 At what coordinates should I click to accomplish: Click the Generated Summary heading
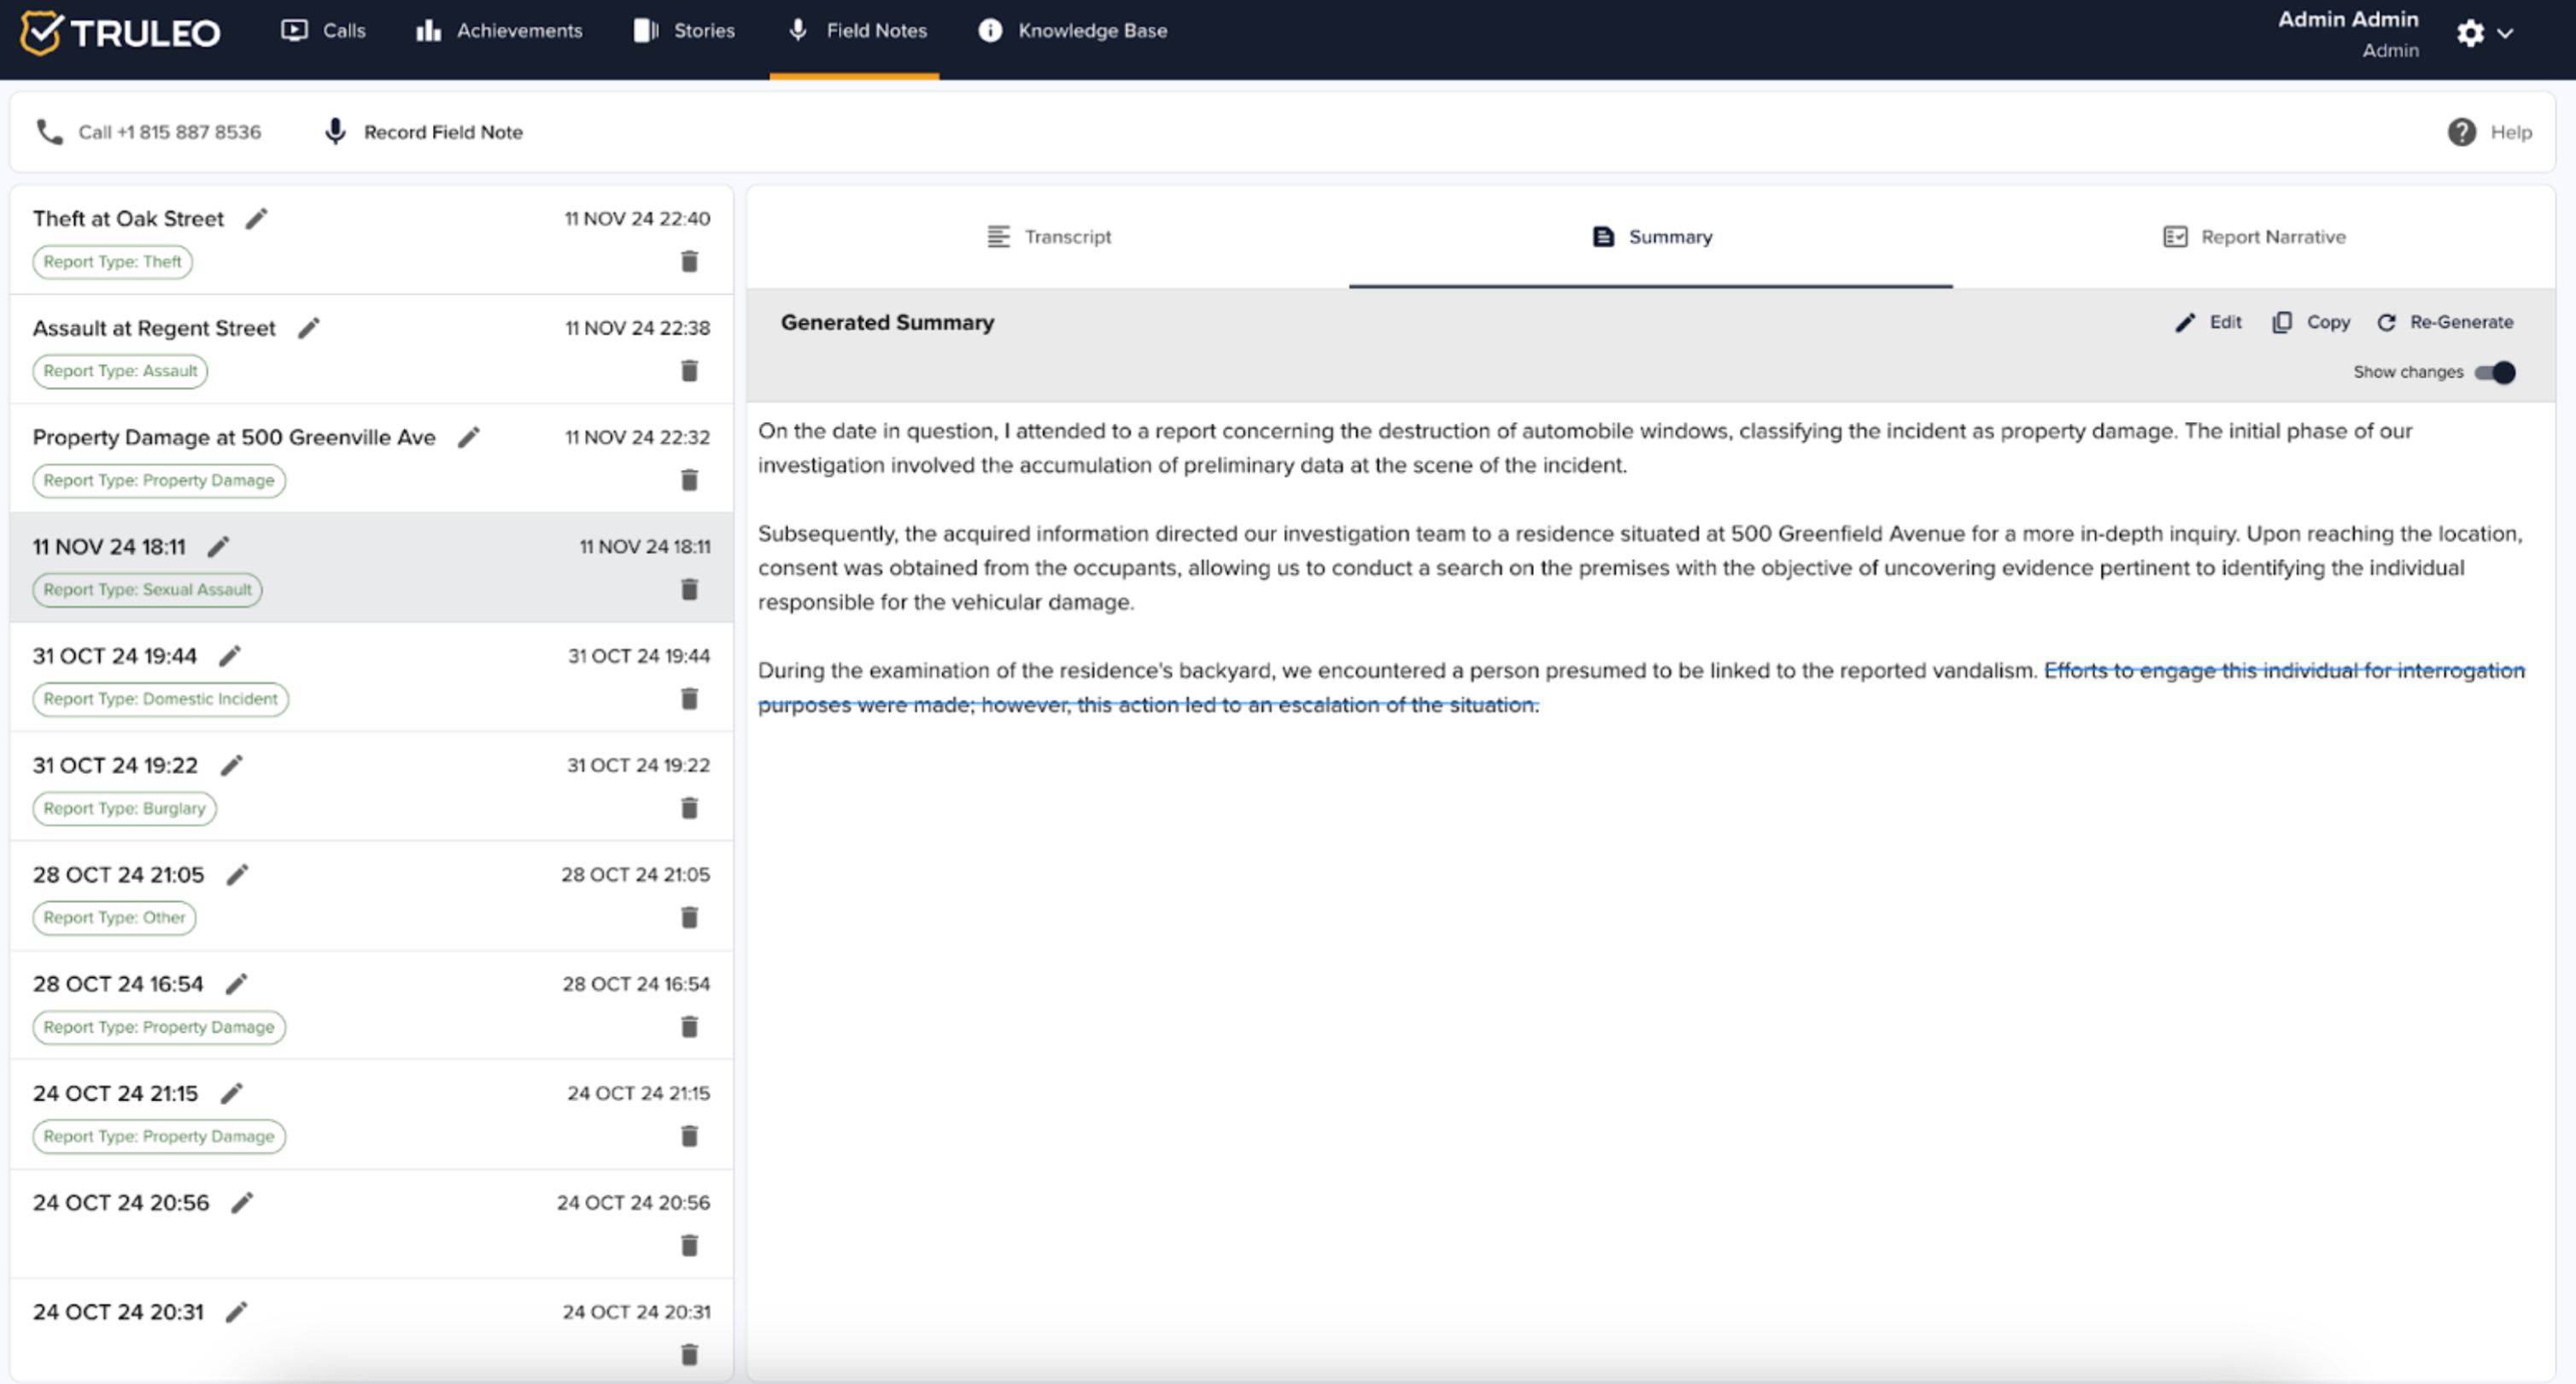887,322
